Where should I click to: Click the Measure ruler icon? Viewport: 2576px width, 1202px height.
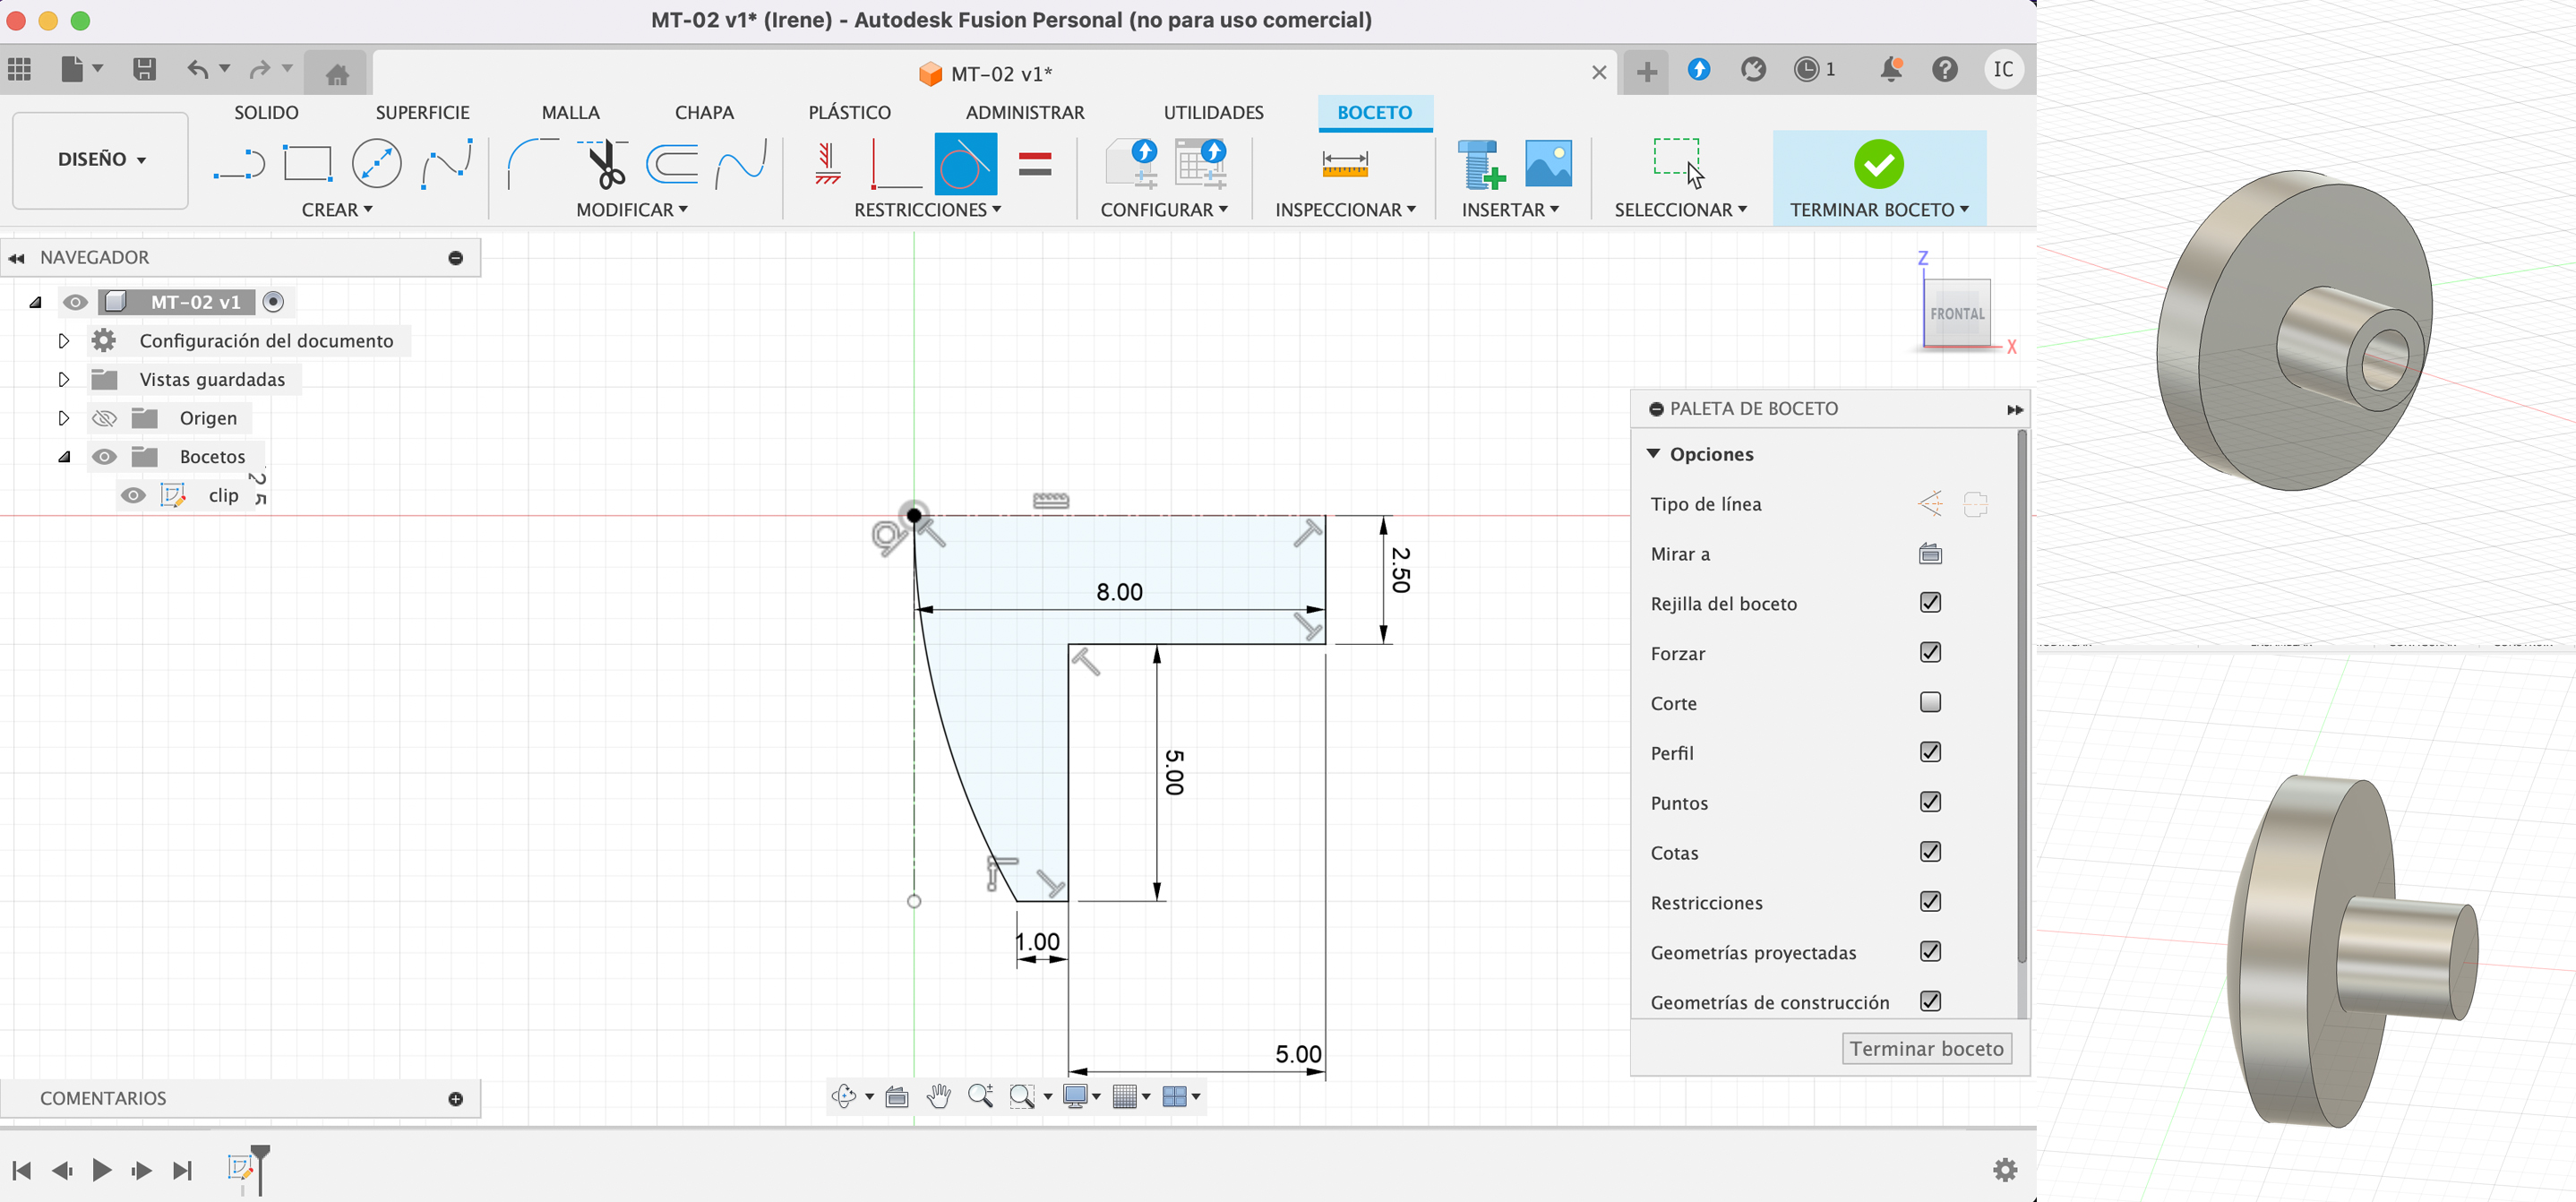click(x=1344, y=164)
